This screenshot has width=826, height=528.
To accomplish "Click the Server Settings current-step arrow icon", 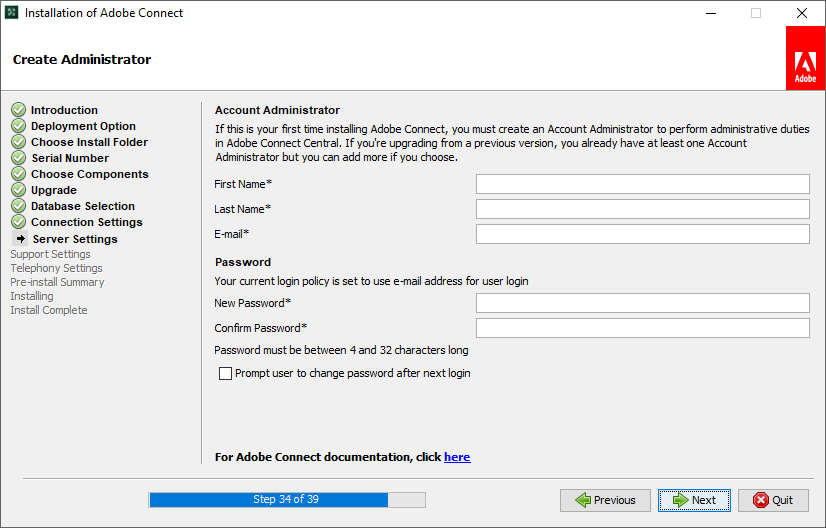I will pos(20,239).
